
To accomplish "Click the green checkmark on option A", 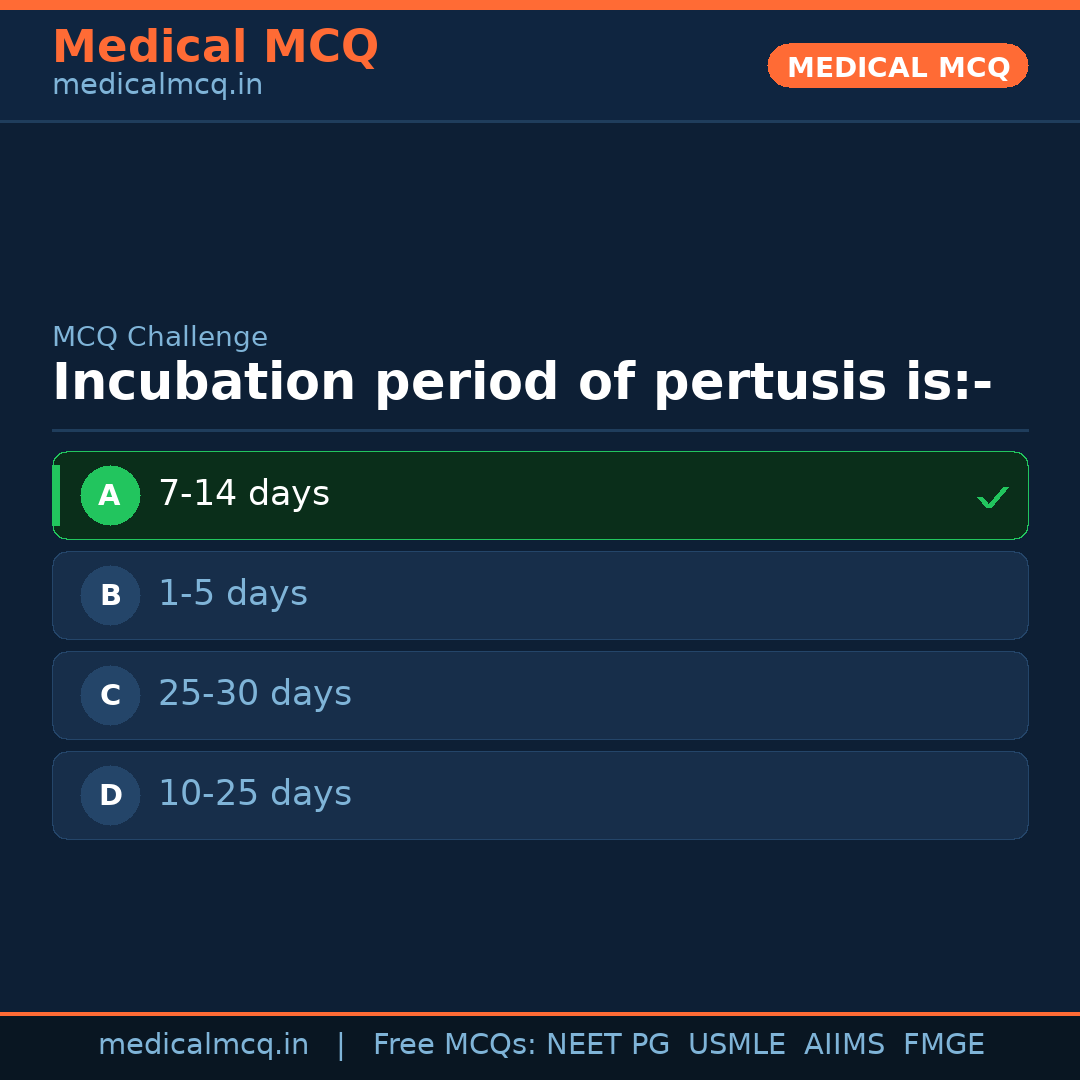I will (x=992, y=496).
